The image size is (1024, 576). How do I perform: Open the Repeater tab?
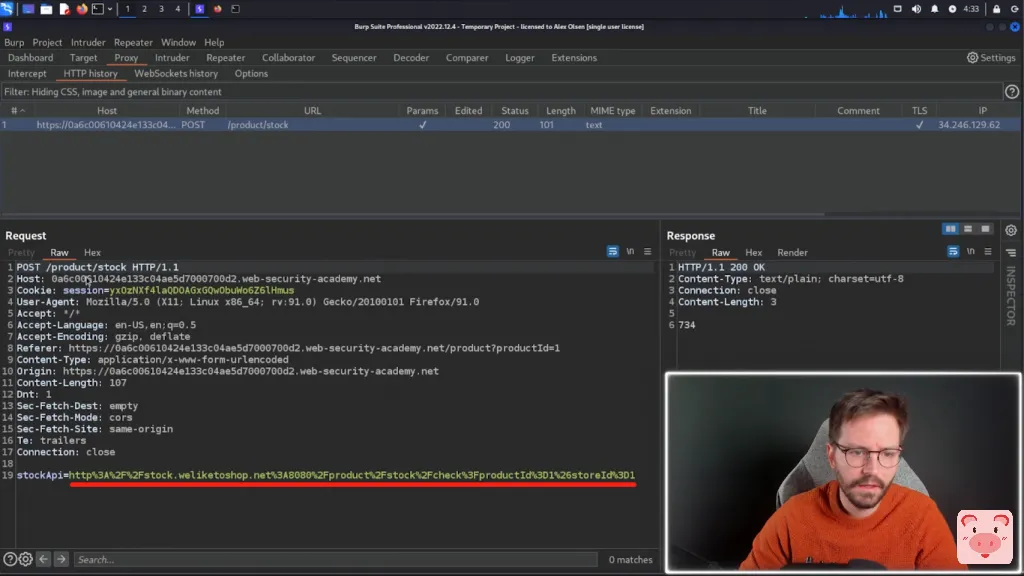pos(225,58)
